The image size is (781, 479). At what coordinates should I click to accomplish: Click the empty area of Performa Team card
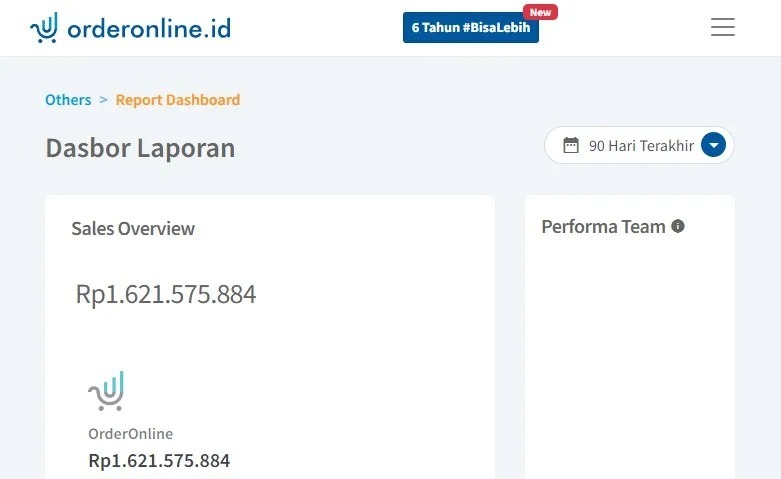pos(630,350)
